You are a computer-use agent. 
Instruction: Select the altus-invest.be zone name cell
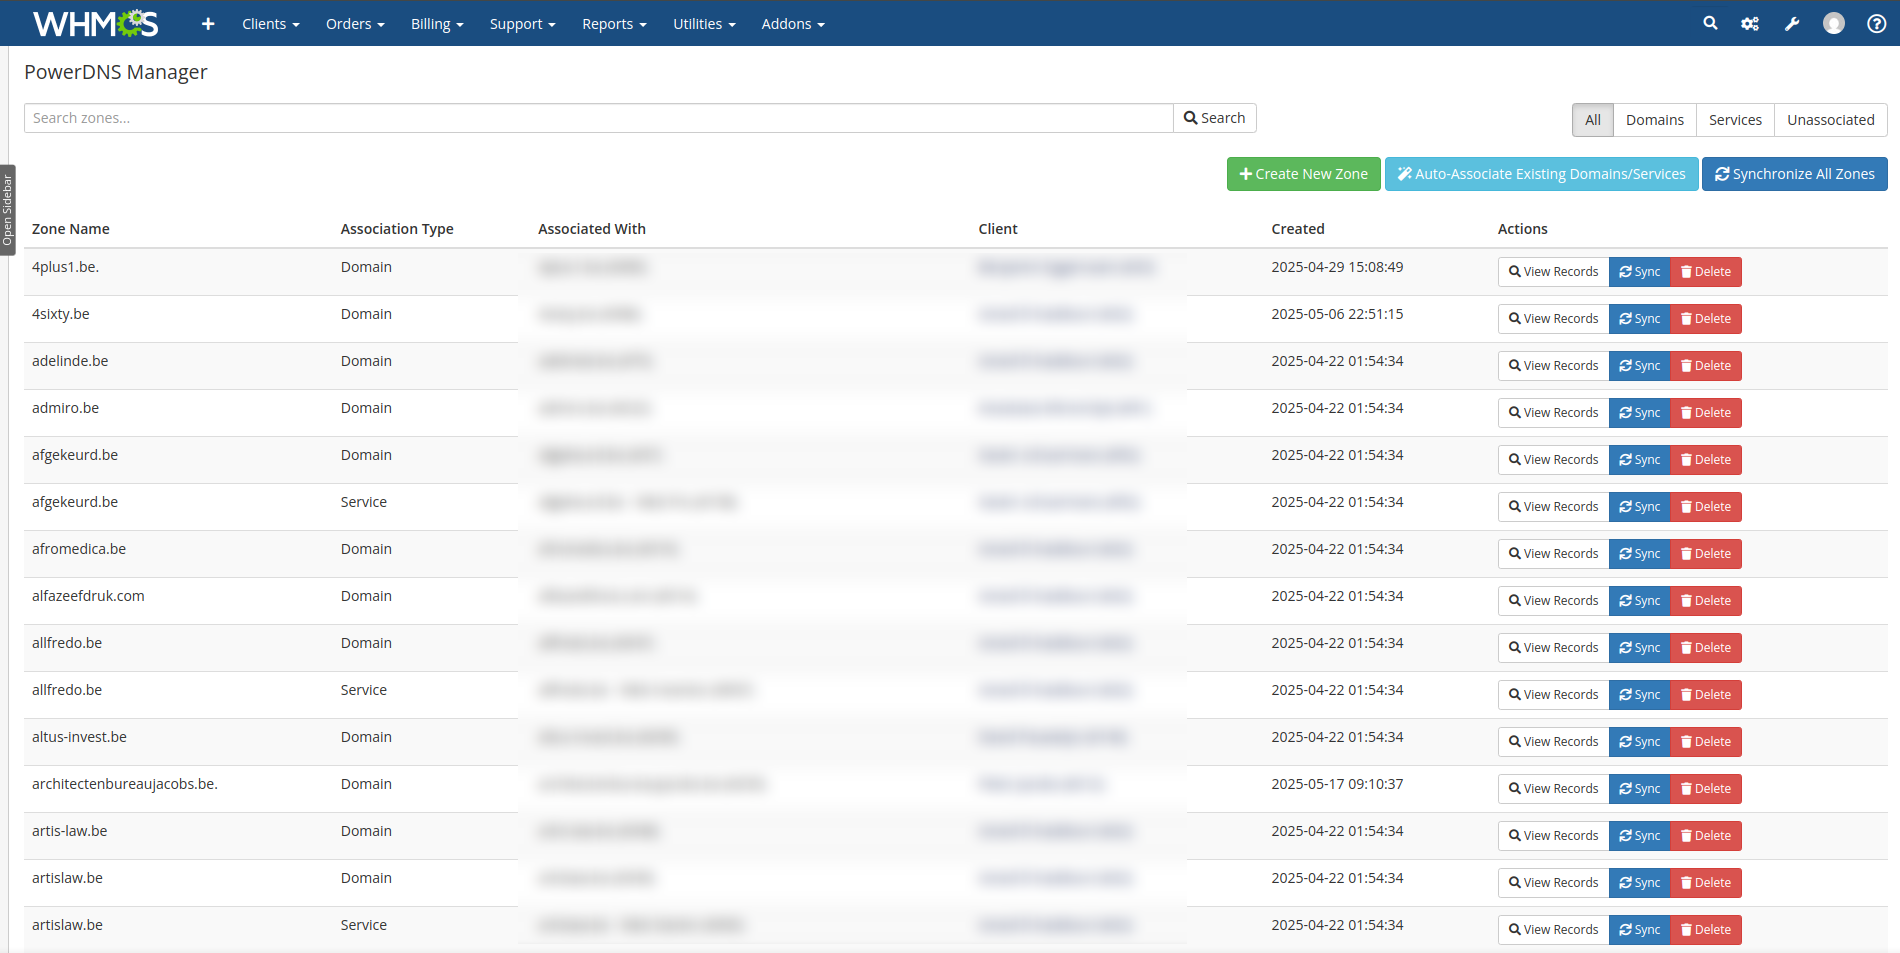(79, 737)
